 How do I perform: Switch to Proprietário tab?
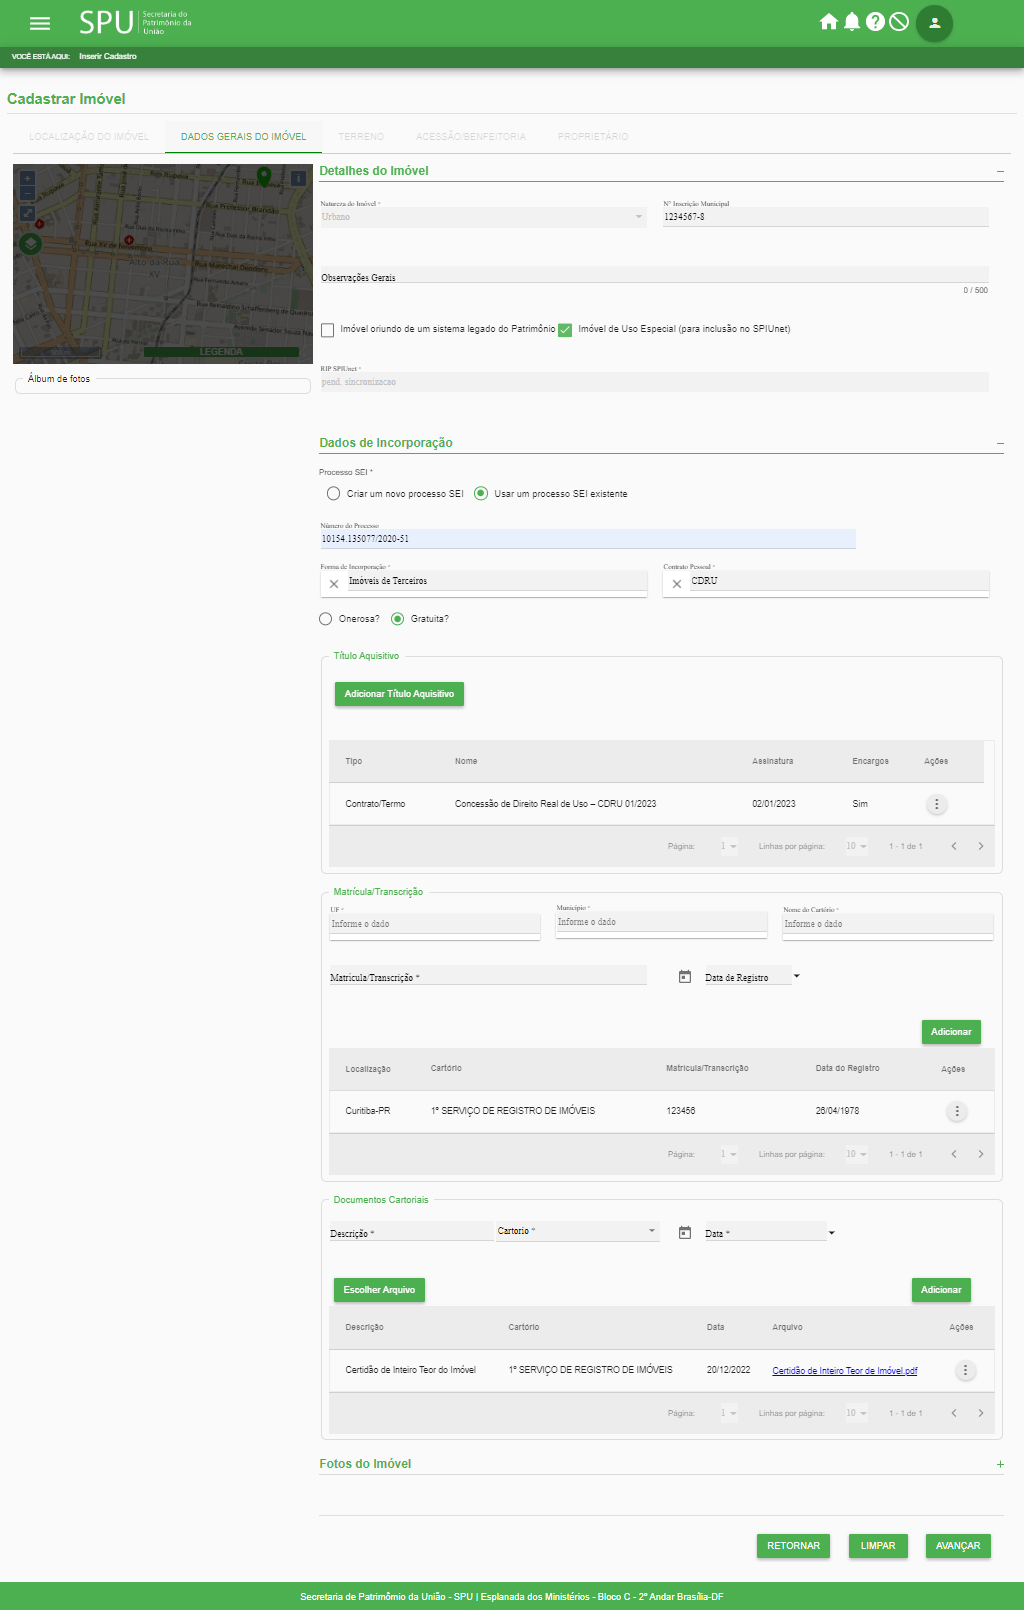click(x=593, y=137)
